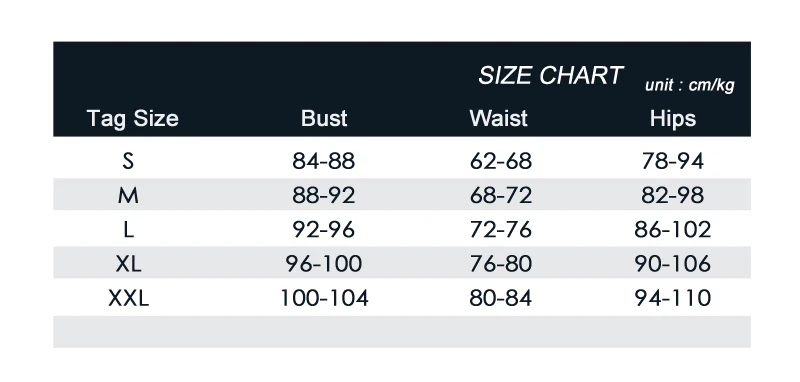Click the 86-102 hips value
The height and width of the screenshot is (382, 800).
(672, 230)
